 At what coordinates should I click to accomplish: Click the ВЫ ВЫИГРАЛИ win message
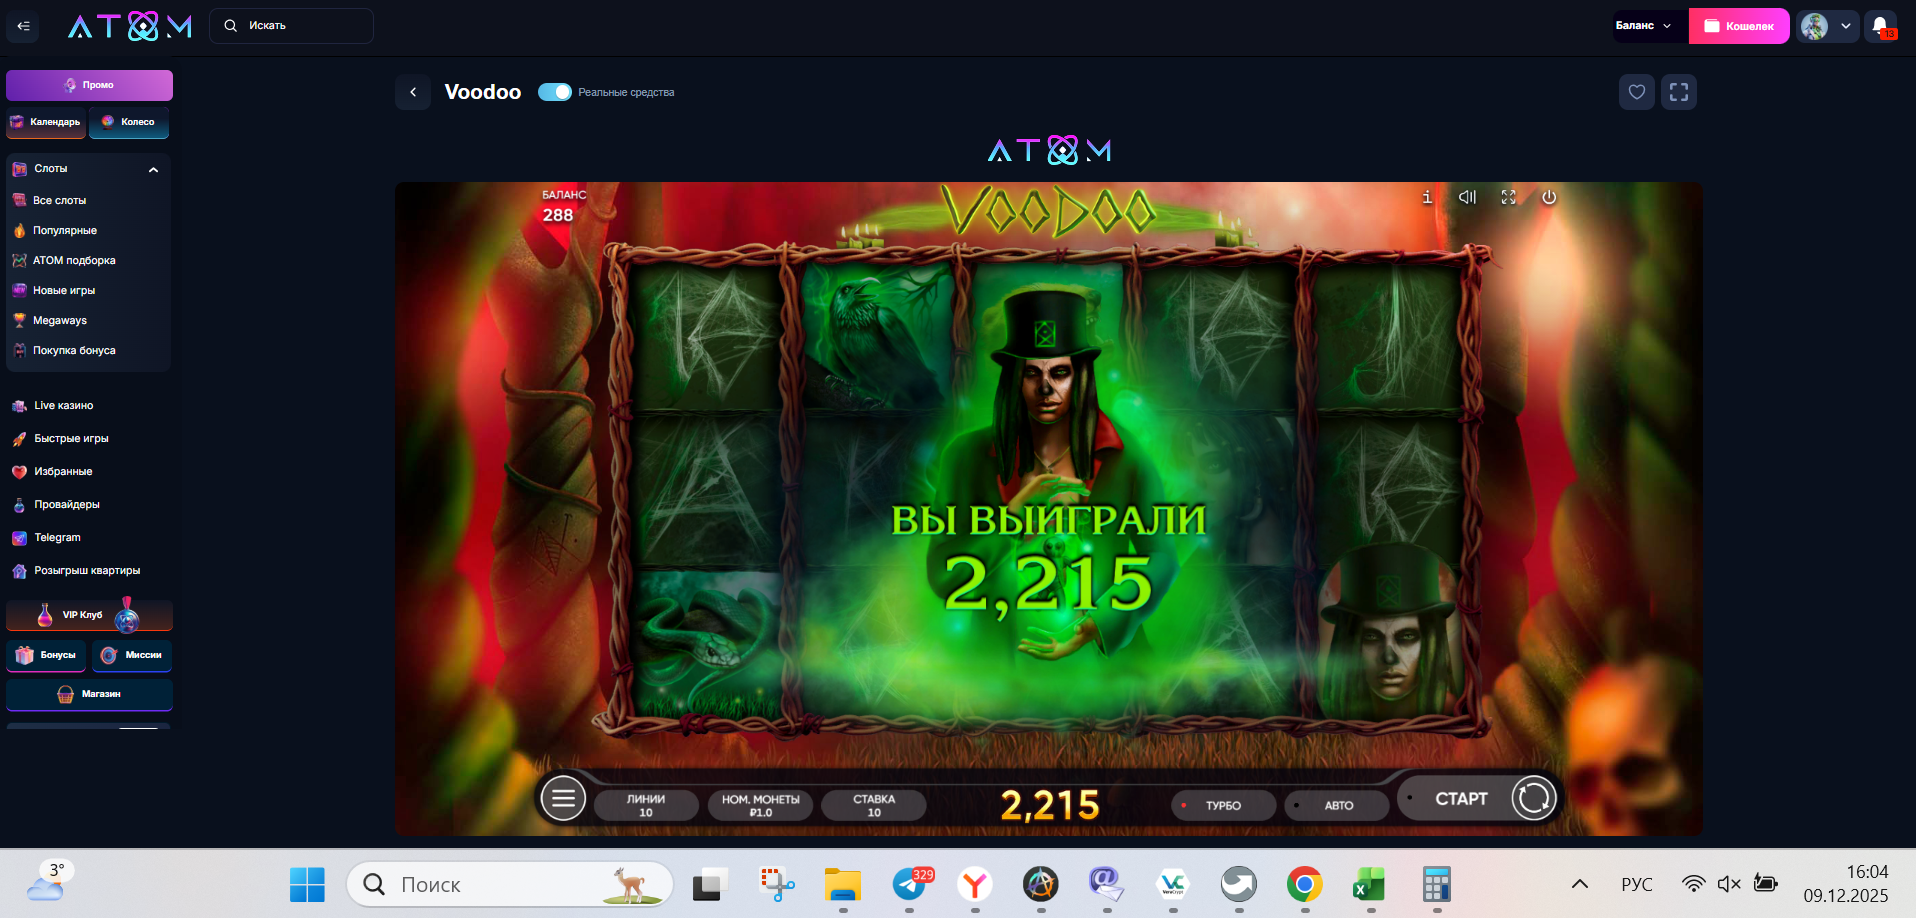click(1048, 520)
